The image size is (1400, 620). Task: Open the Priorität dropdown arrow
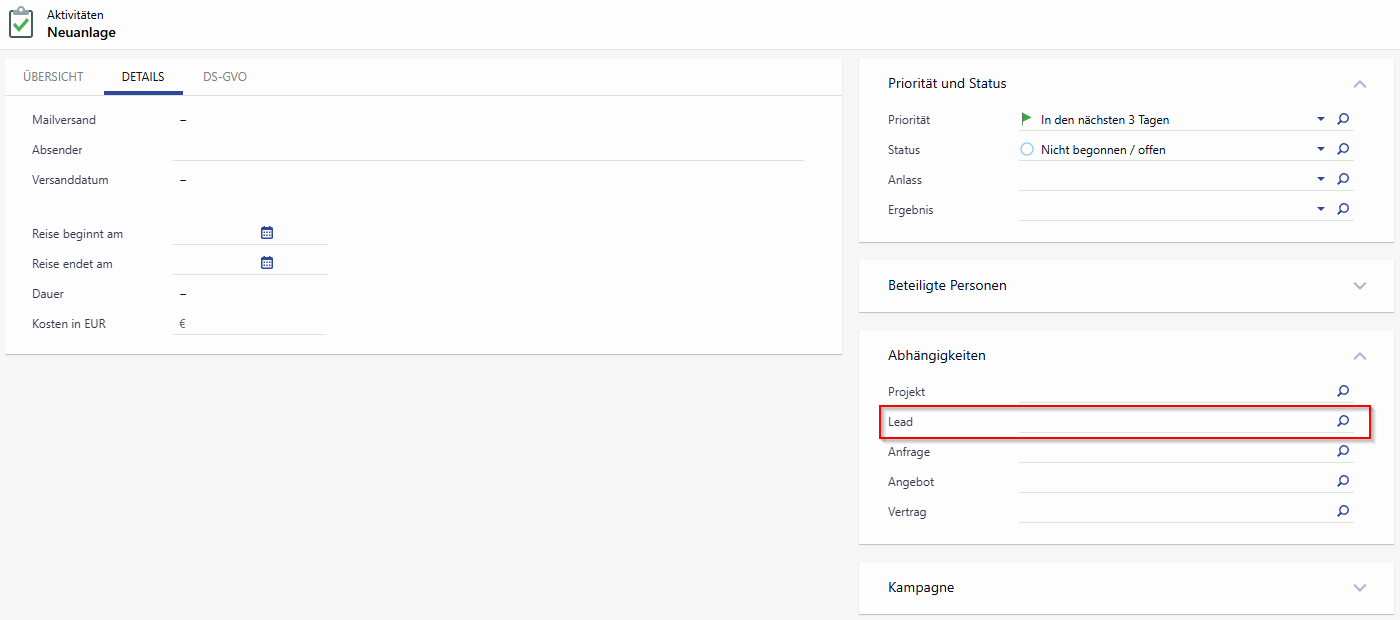coord(1321,119)
